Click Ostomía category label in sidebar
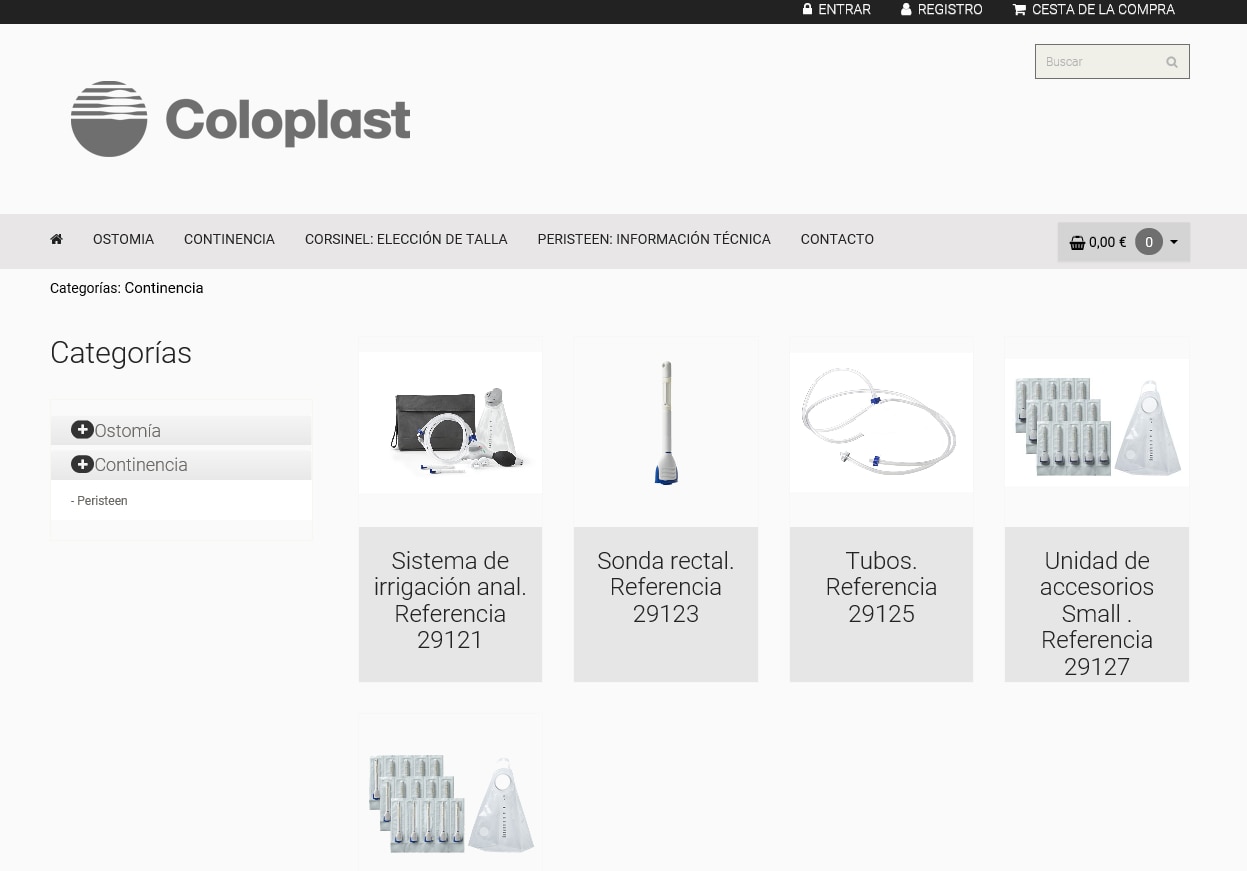Screen dimensions: 1247x871 pyautogui.click(x=128, y=431)
